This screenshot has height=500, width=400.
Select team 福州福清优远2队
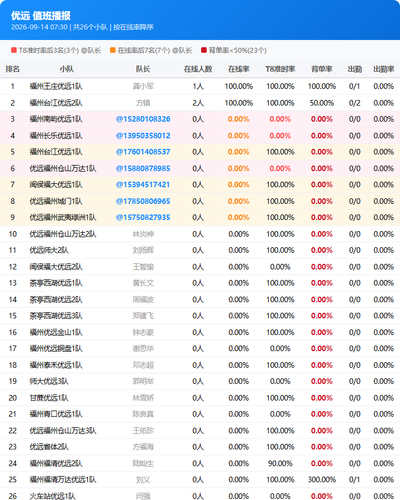[56, 463]
